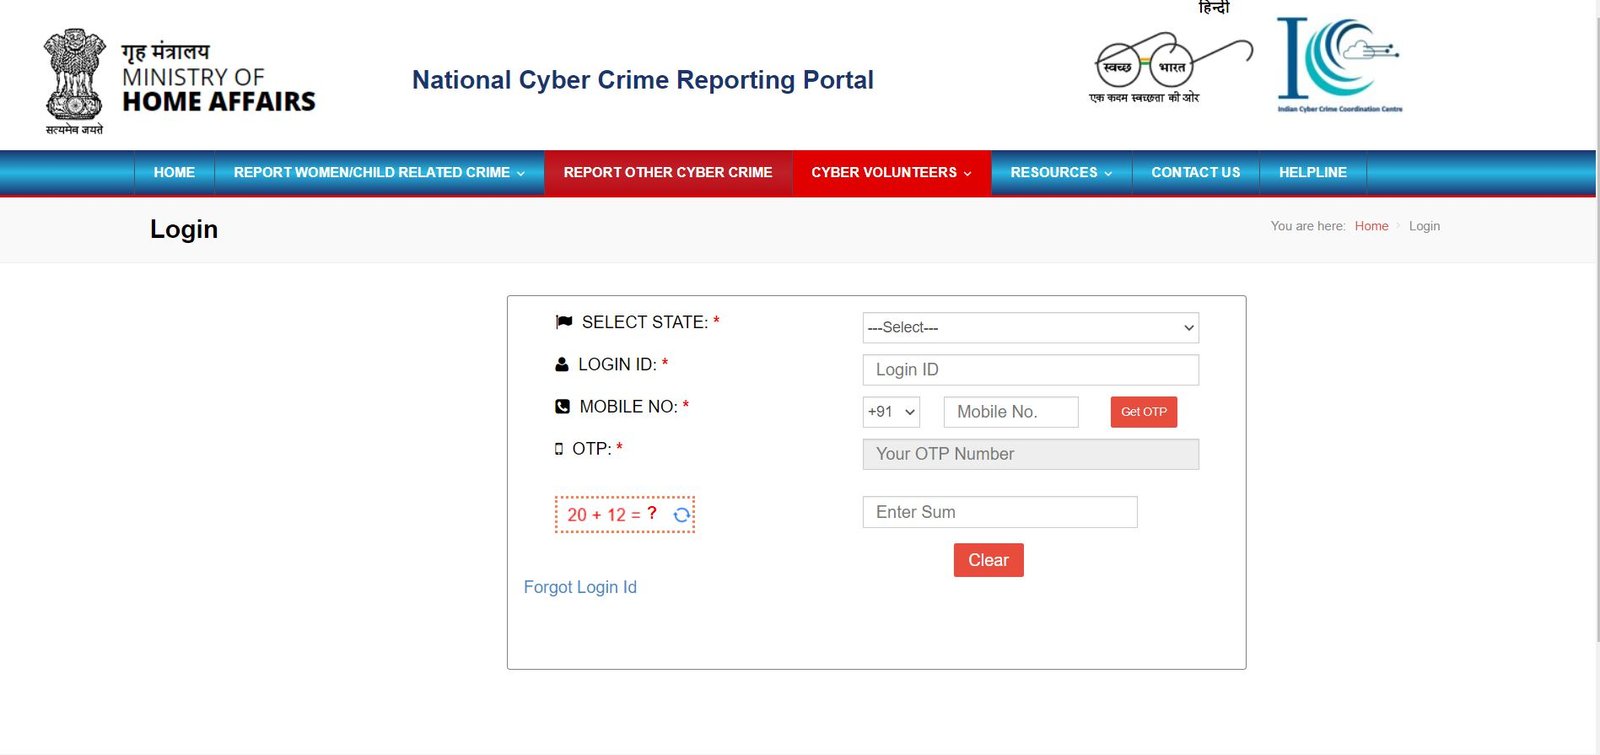Viewport: 1600px width, 755px height.
Task: Click the Ministry of Home Affairs emblem logo
Action: (75, 80)
